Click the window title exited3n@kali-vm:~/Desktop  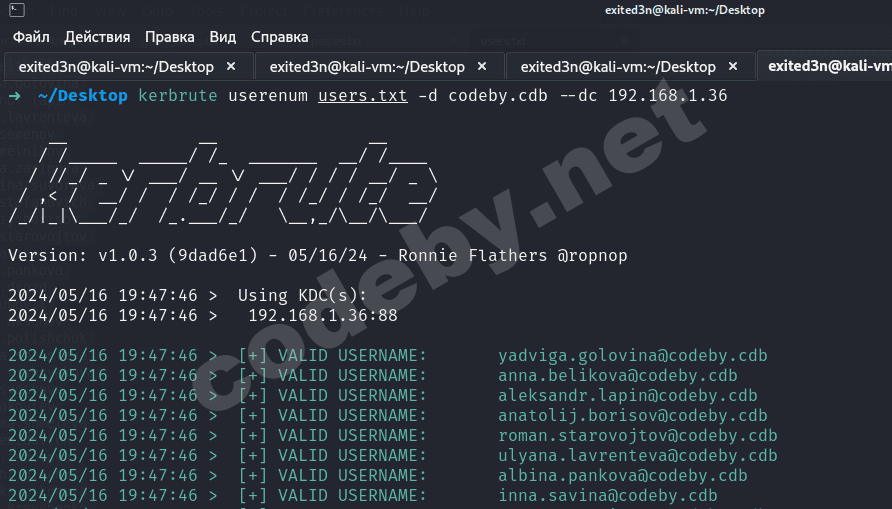click(684, 10)
